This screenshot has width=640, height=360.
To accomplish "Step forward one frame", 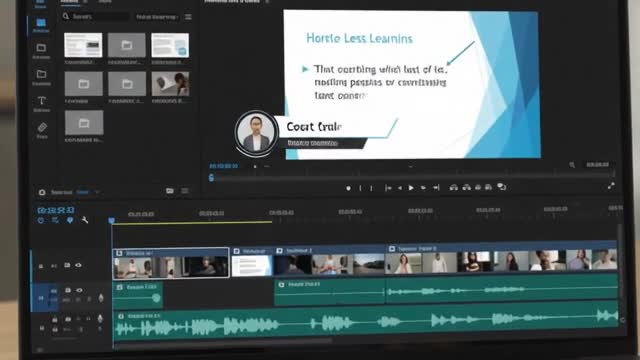I will 423,188.
